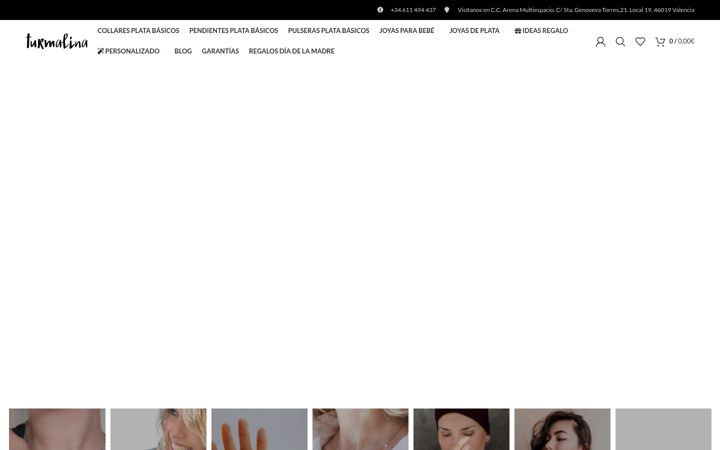Click the pencil icon next to Personalizado

(x=101, y=51)
